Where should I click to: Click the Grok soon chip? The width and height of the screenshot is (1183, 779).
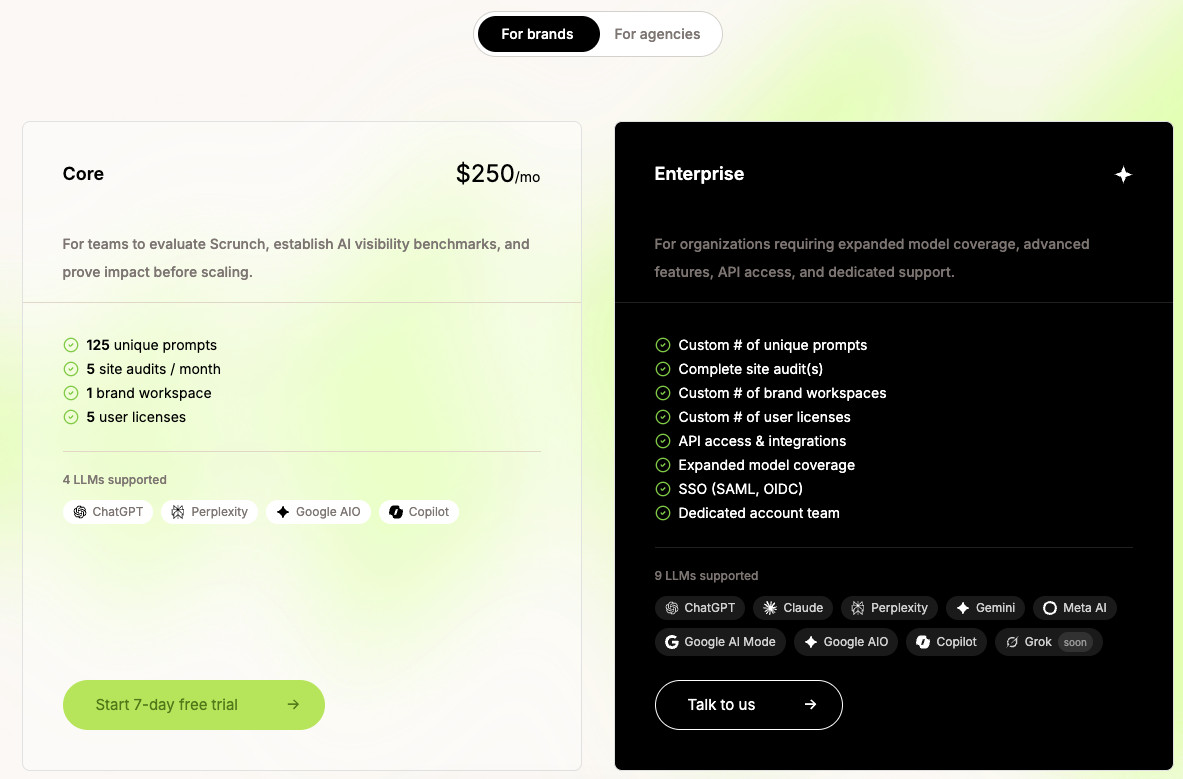coord(1048,642)
